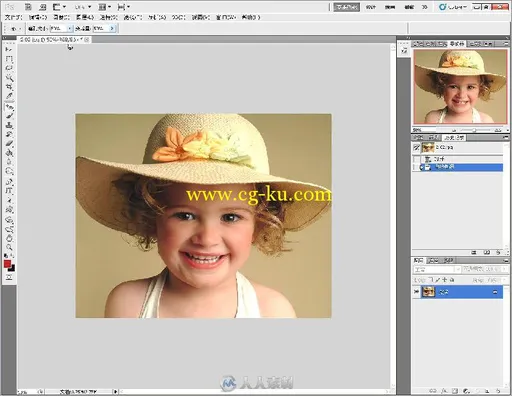512x396 pixels.
Task: Select the Quick Selection tool
Action: click(x=9, y=78)
